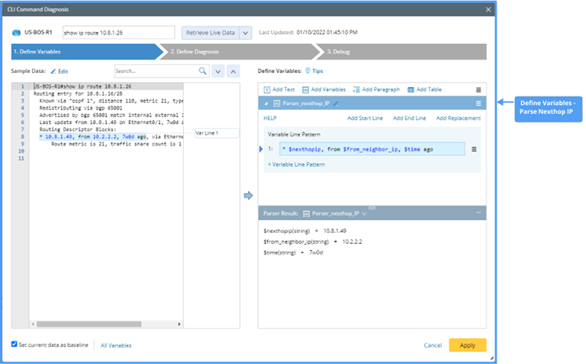Click Add Replacement
The width and height of the screenshot is (586, 364).
(458, 118)
